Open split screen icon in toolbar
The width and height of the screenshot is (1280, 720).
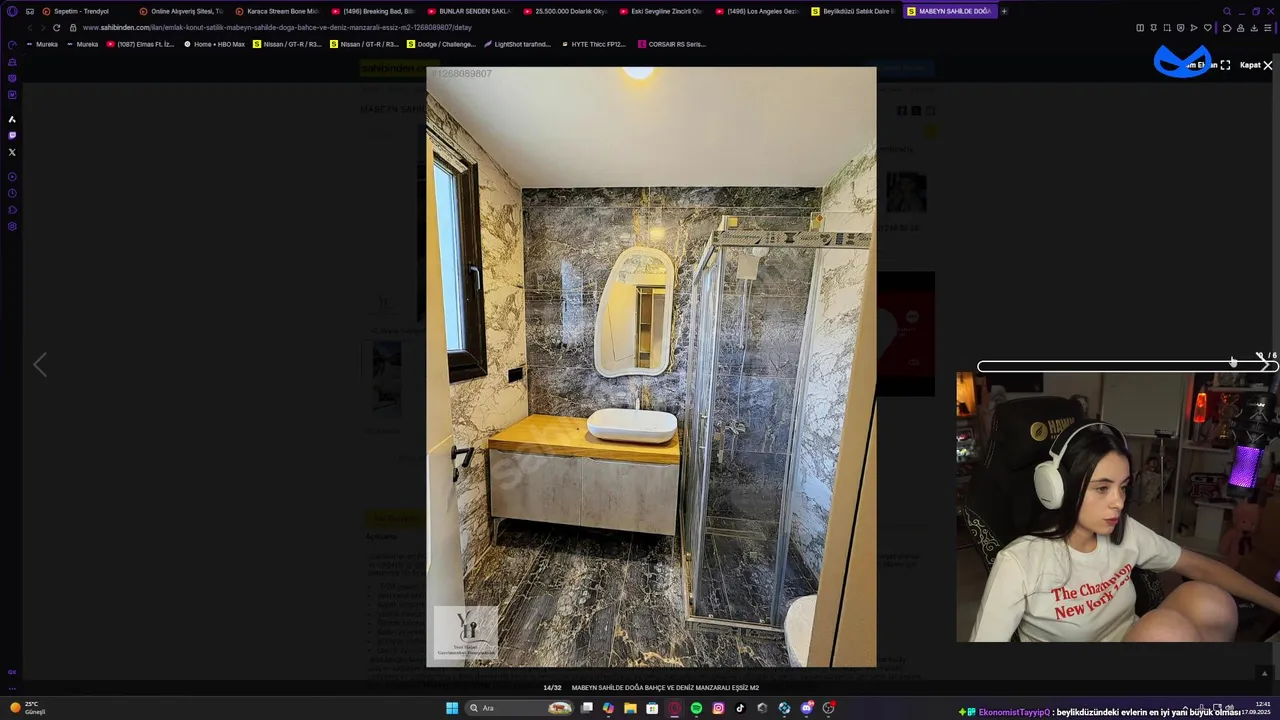(x=1140, y=27)
